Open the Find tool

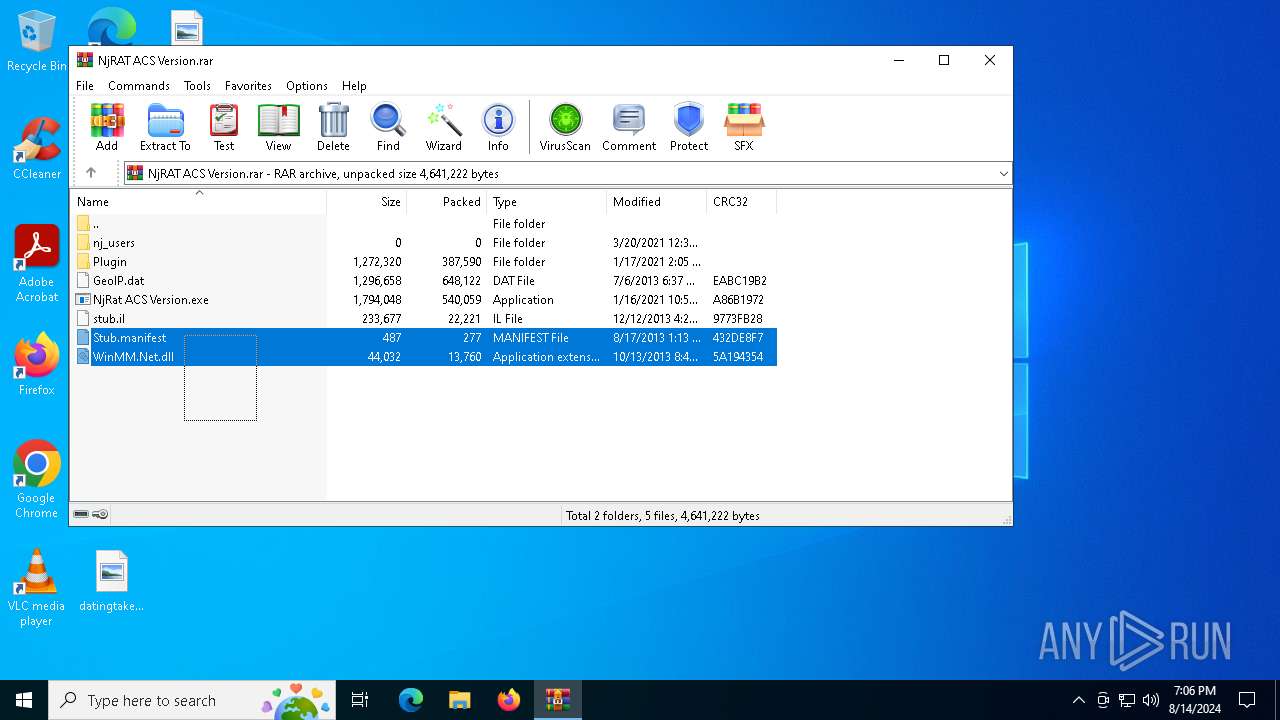coord(388,127)
